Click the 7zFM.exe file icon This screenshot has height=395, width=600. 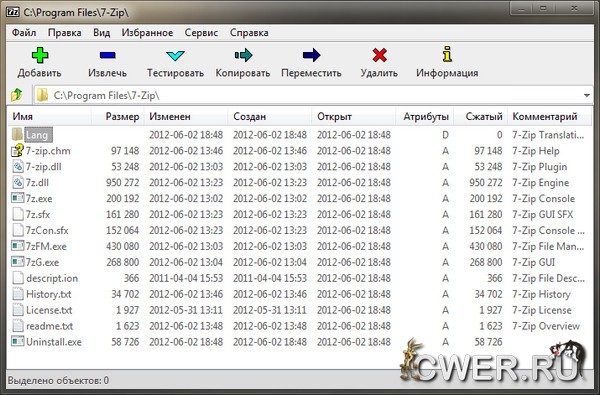coord(18,246)
